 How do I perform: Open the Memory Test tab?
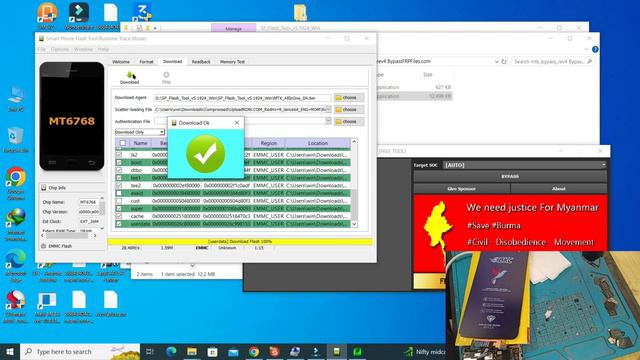coord(232,62)
